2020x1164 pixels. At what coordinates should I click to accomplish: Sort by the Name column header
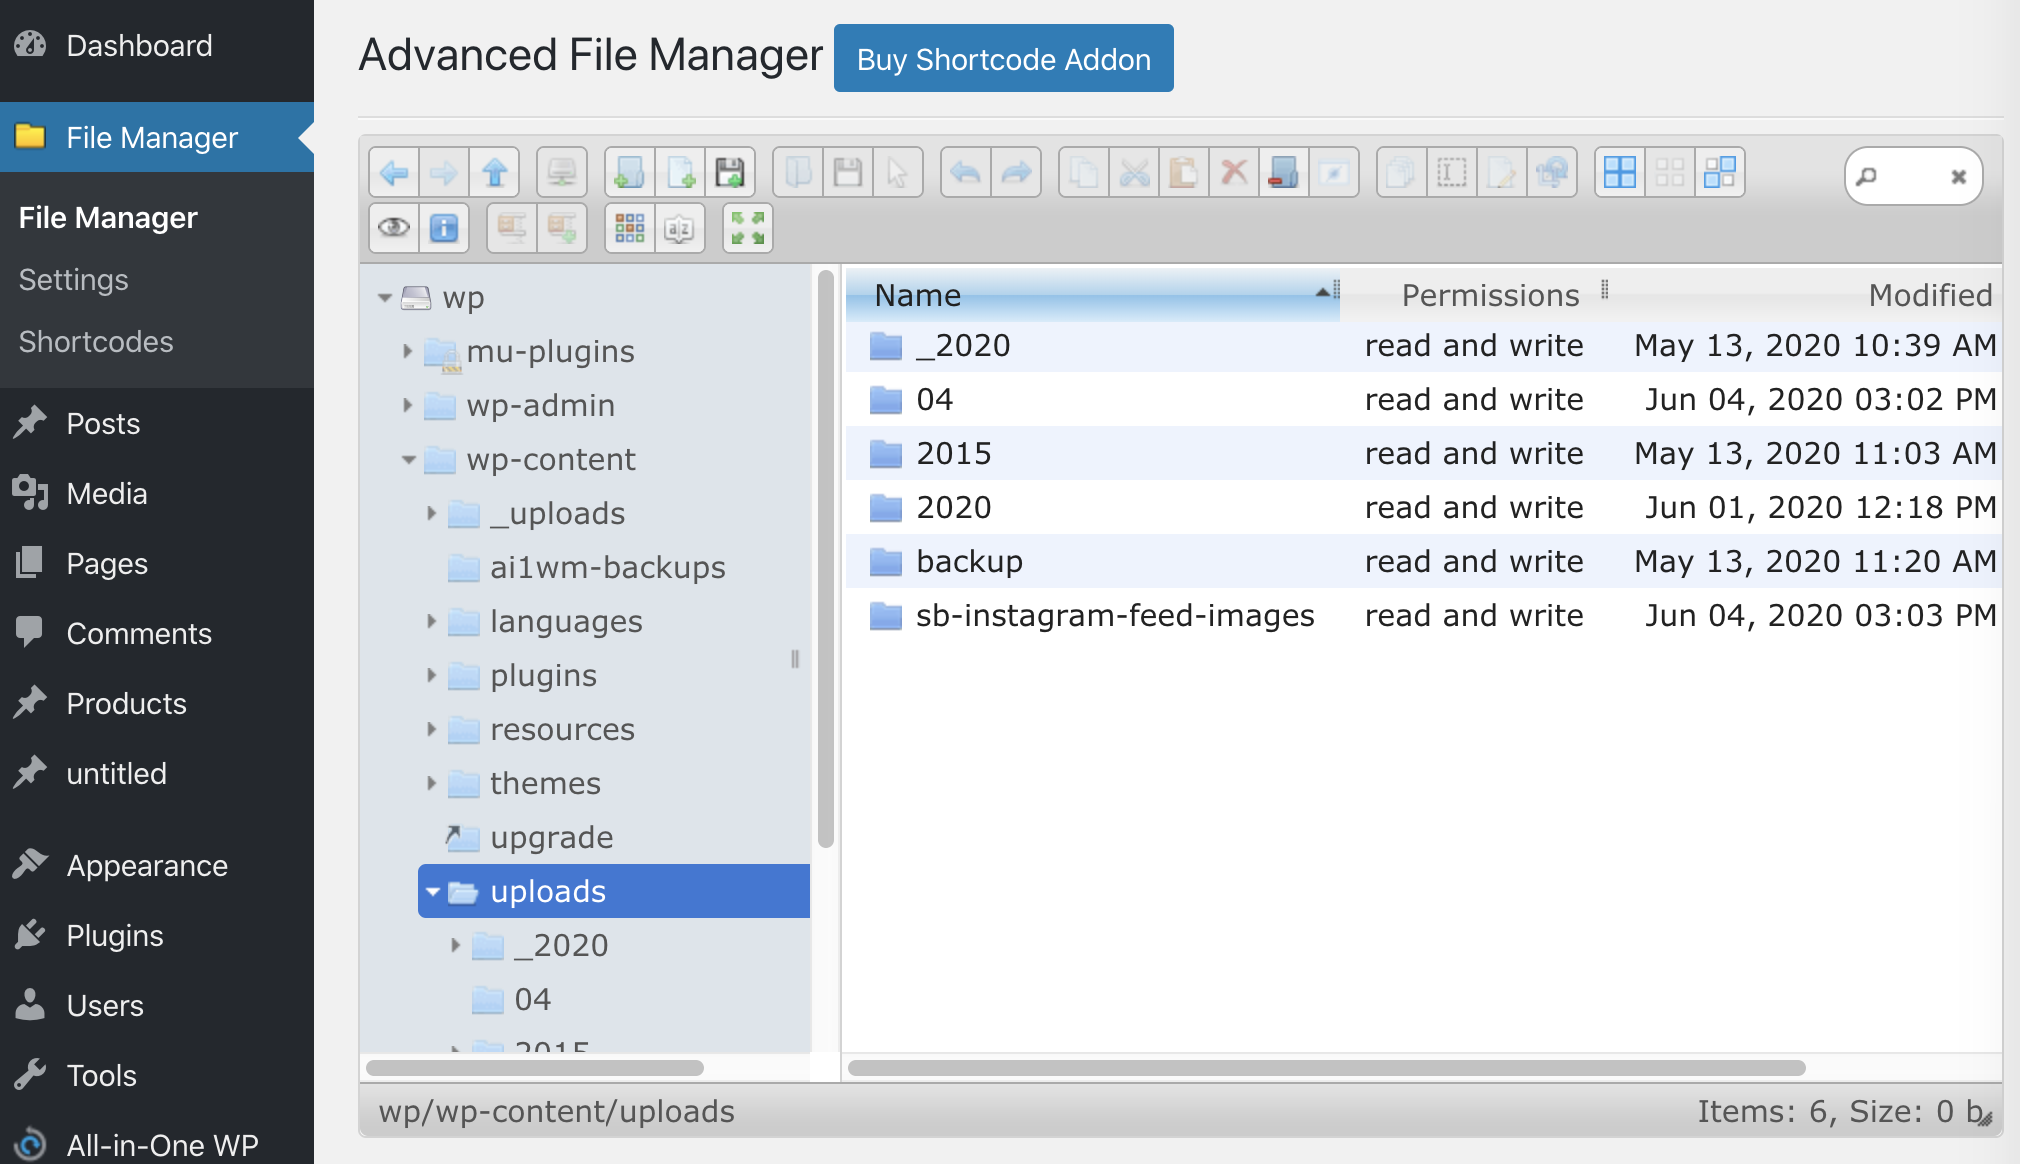click(1092, 295)
